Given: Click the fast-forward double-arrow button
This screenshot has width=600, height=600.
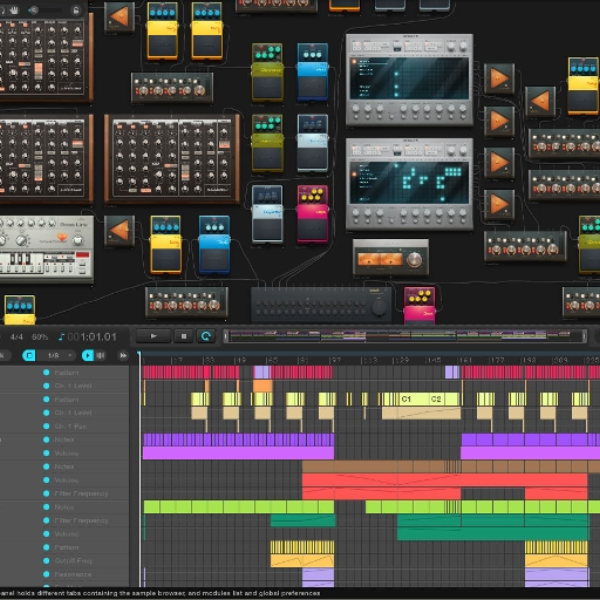Looking at the screenshot, I should coord(123,355).
